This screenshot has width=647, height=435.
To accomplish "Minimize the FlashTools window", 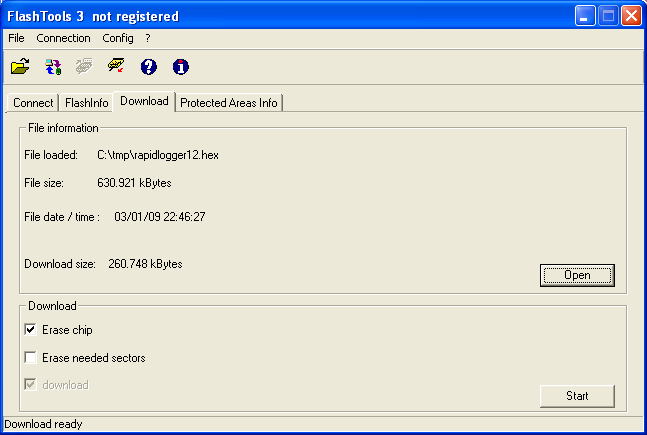I will pyautogui.click(x=585, y=16).
